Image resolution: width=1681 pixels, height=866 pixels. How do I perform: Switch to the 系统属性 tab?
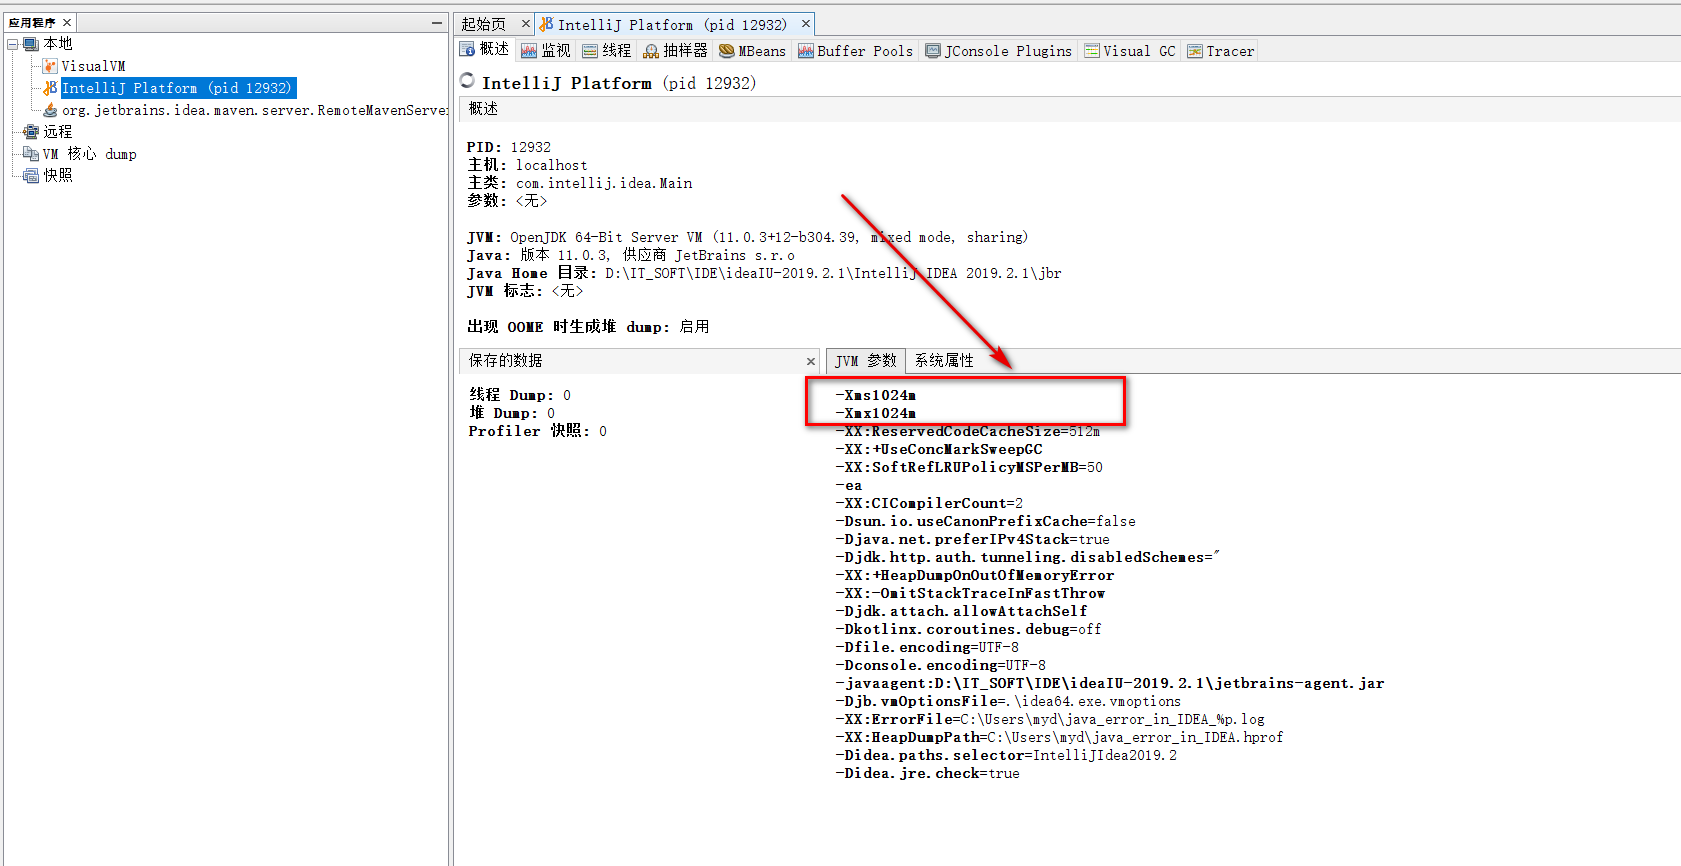pyautogui.click(x=944, y=361)
